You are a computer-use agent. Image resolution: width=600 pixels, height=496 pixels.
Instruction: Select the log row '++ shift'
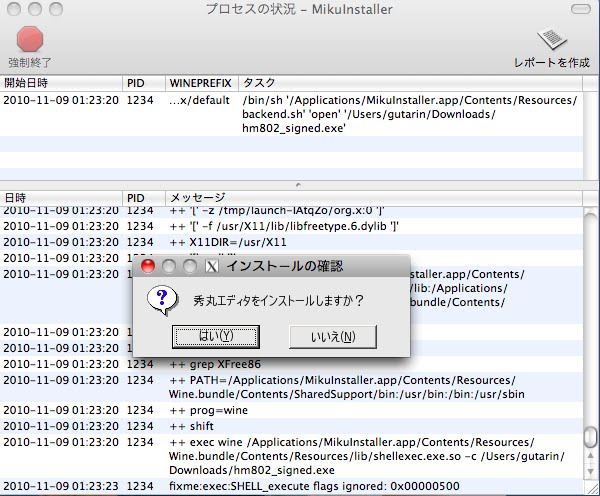[x=291, y=426]
